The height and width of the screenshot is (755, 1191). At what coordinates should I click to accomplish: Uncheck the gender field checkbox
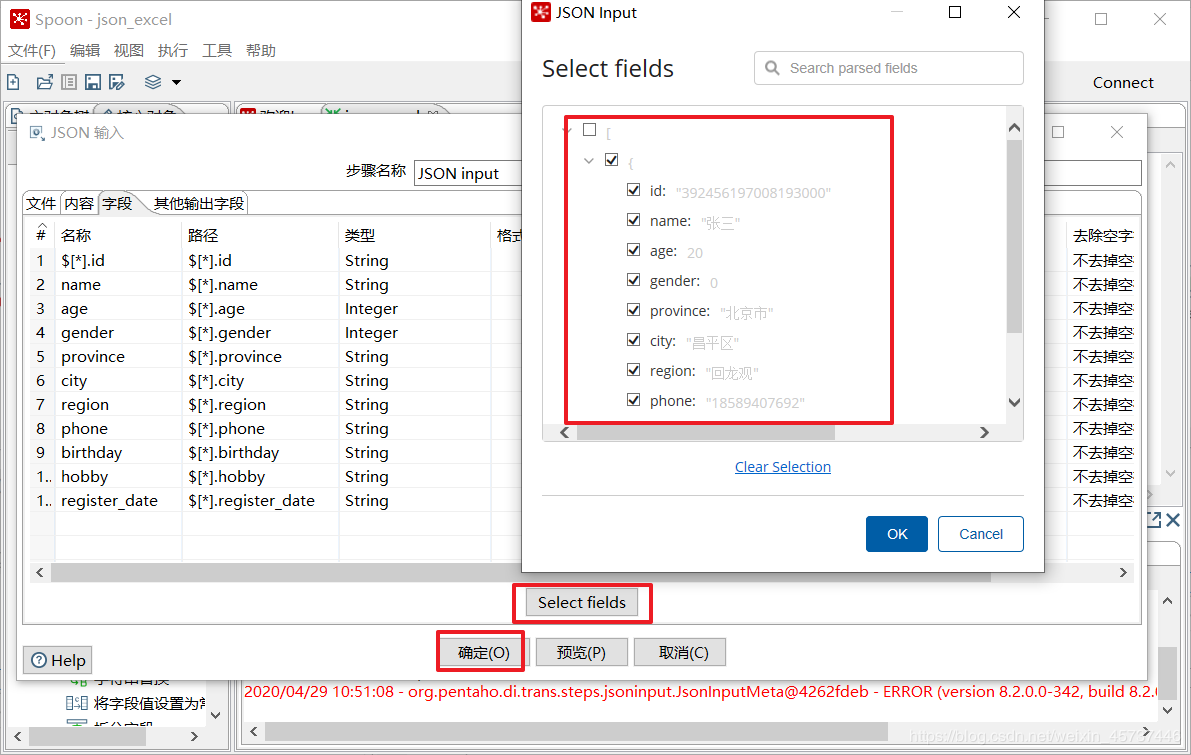click(x=633, y=280)
